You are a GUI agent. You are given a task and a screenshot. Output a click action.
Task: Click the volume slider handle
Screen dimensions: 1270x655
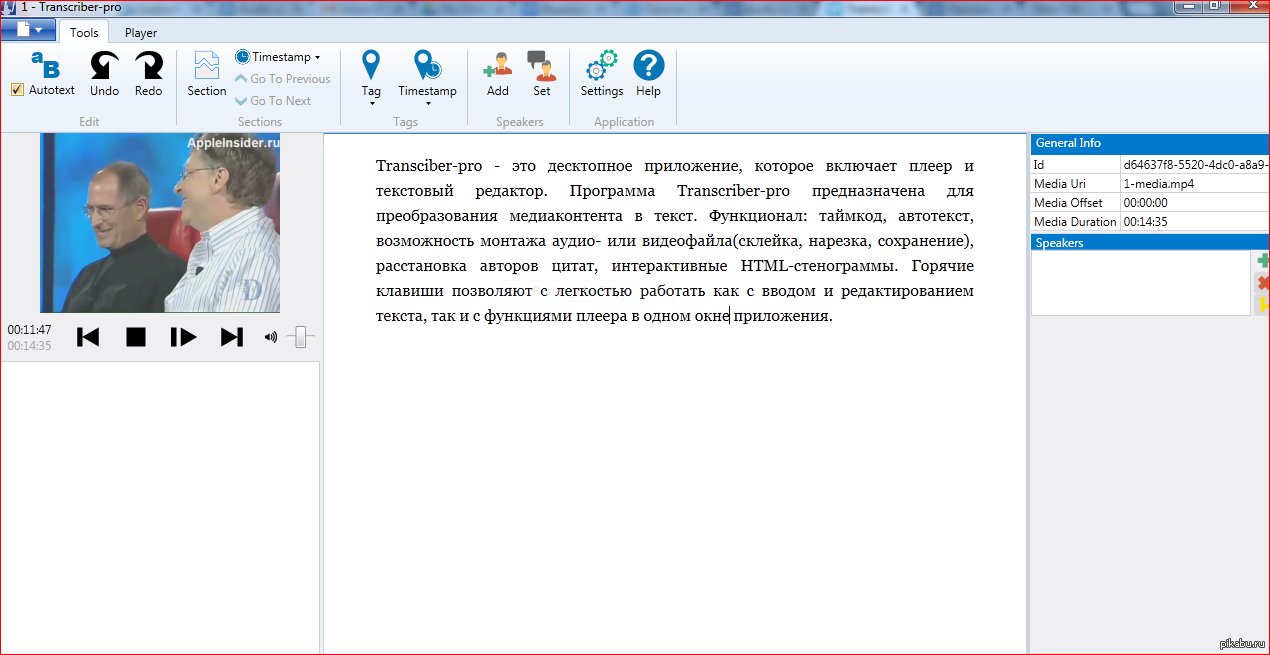tap(300, 338)
